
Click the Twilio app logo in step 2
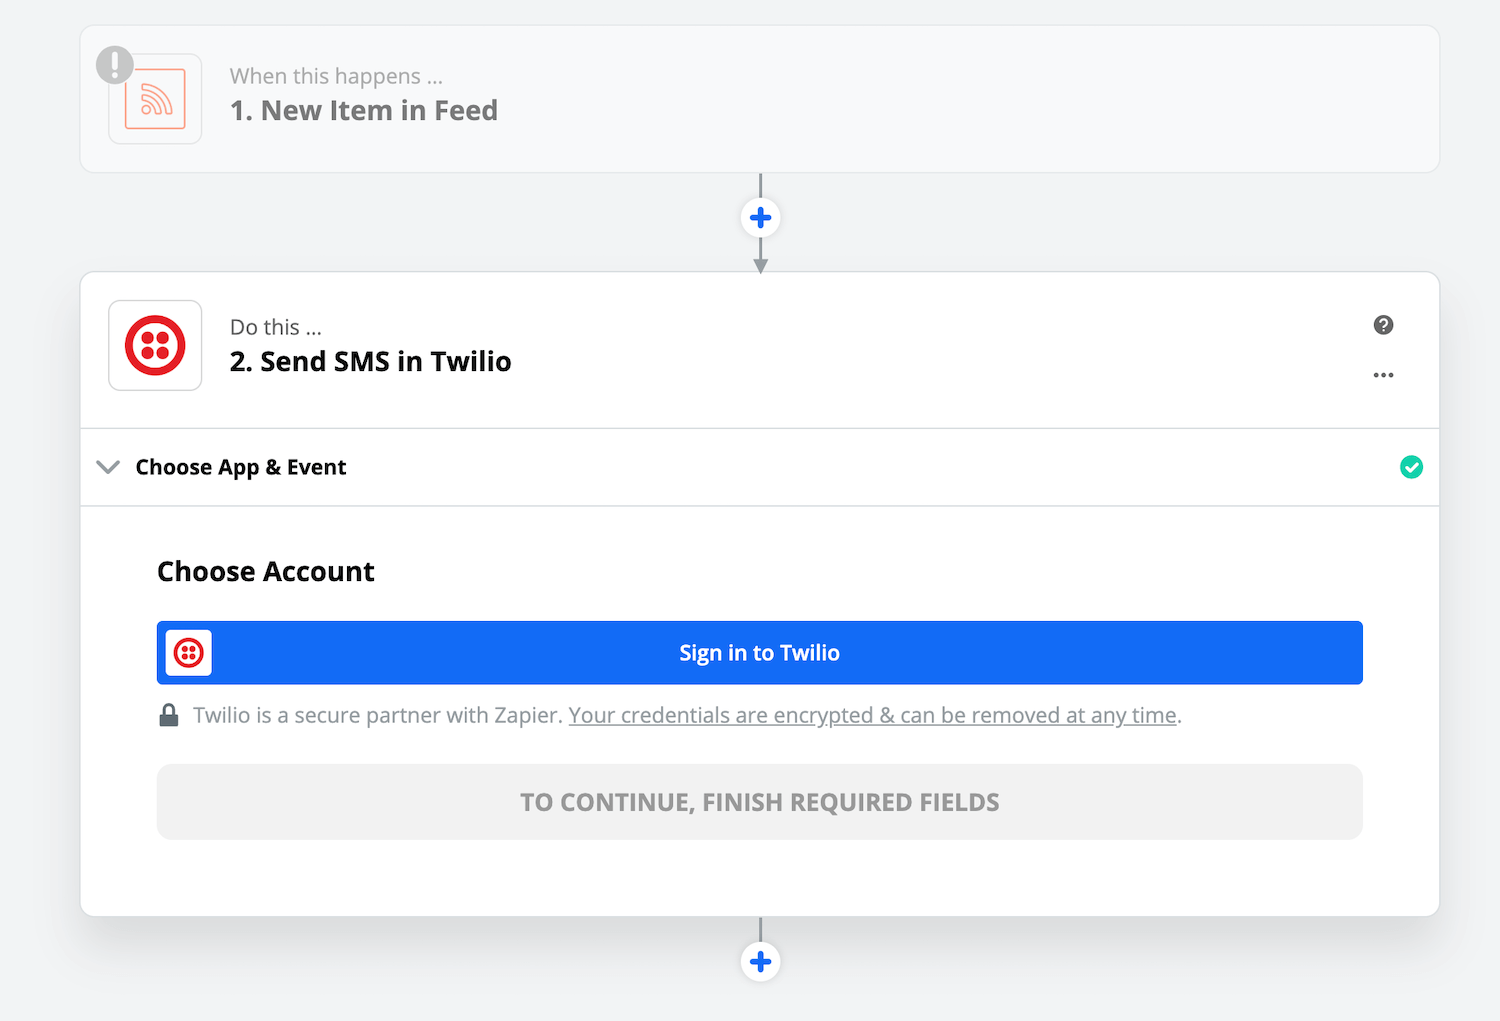[155, 345]
